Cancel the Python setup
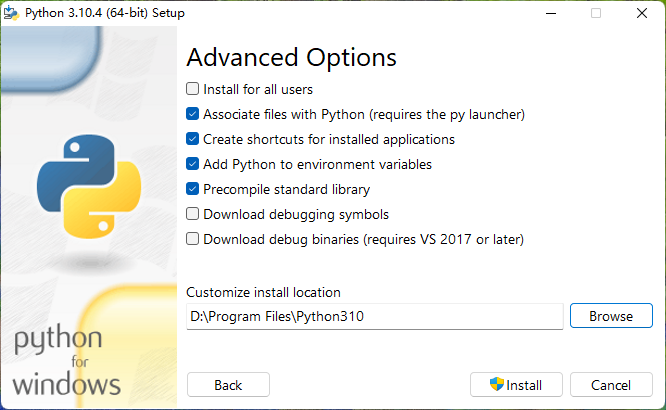Viewport: 666px width, 410px height. pyautogui.click(x=611, y=385)
